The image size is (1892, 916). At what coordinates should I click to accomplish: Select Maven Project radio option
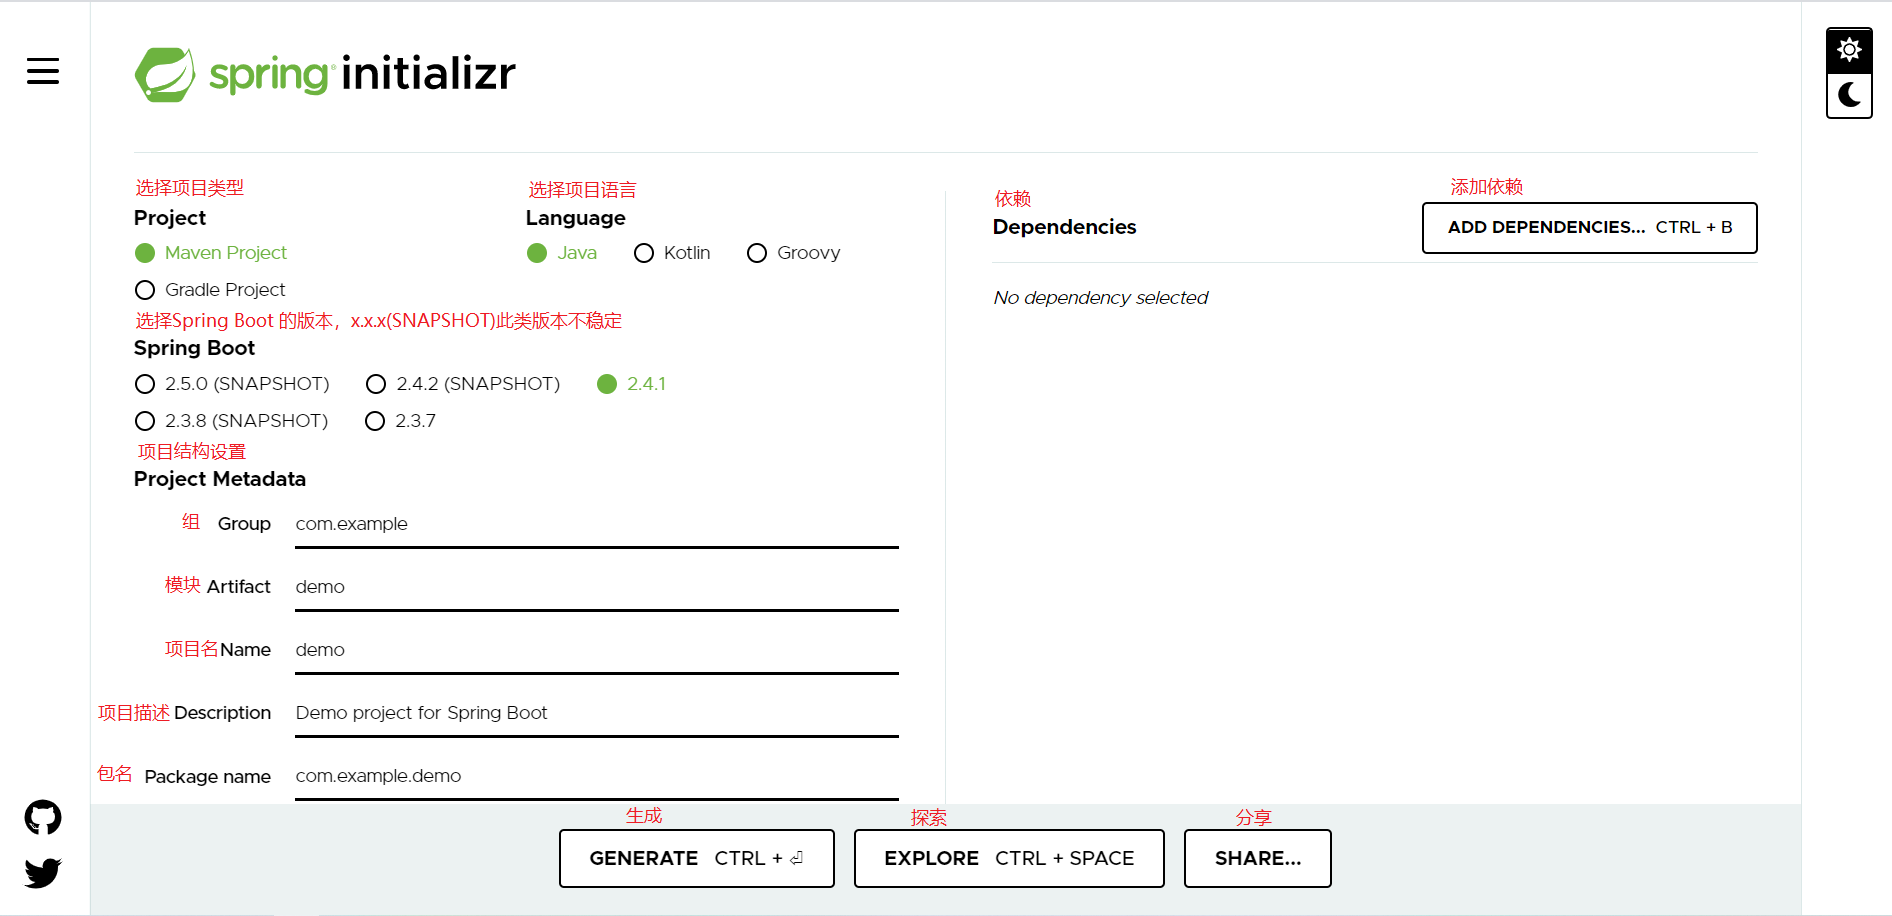pyautogui.click(x=211, y=253)
